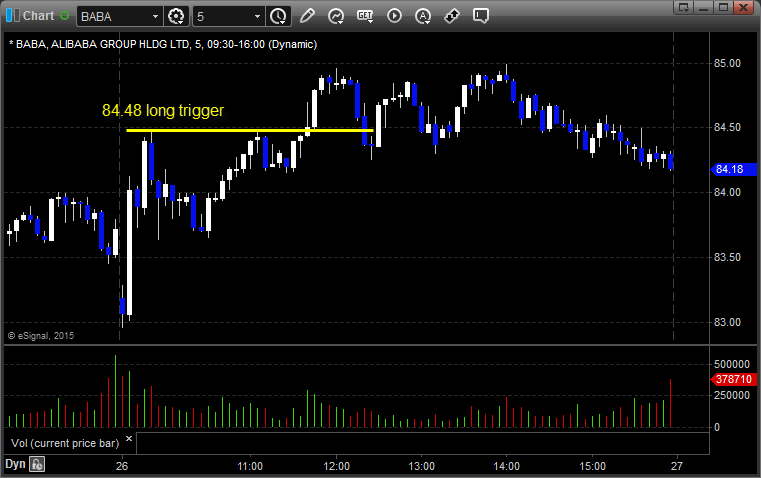Click the bar replay play icon

click(x=394, y=16)
